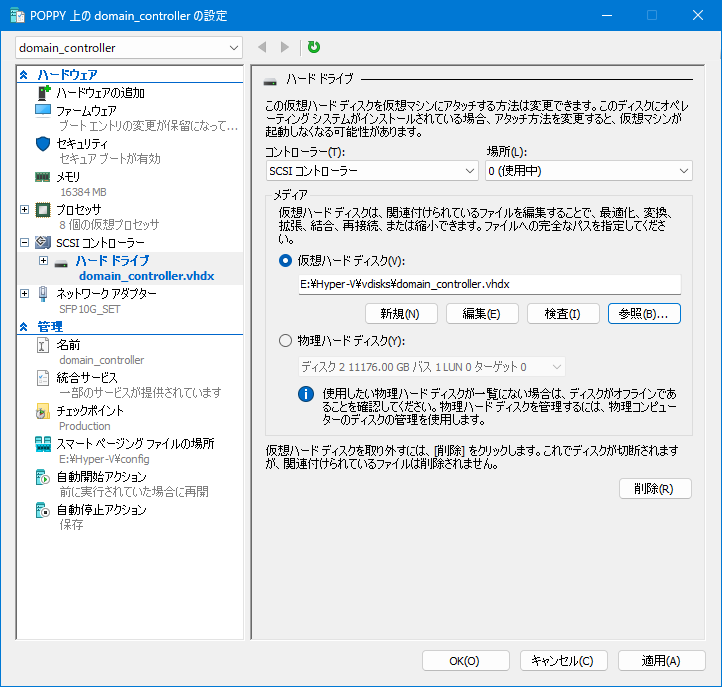Click the settings window title bar icon
Screen dimensions: 722x687
pos(17,16)
